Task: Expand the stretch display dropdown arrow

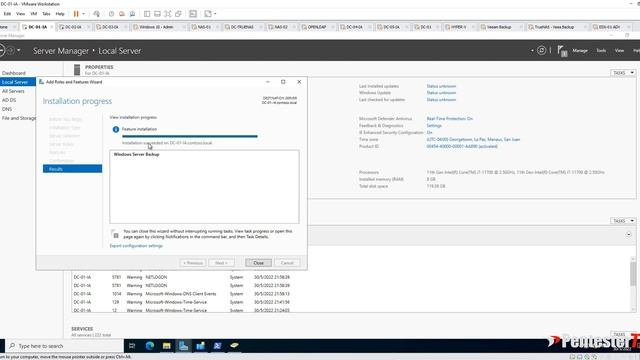Action: [215, 13]
